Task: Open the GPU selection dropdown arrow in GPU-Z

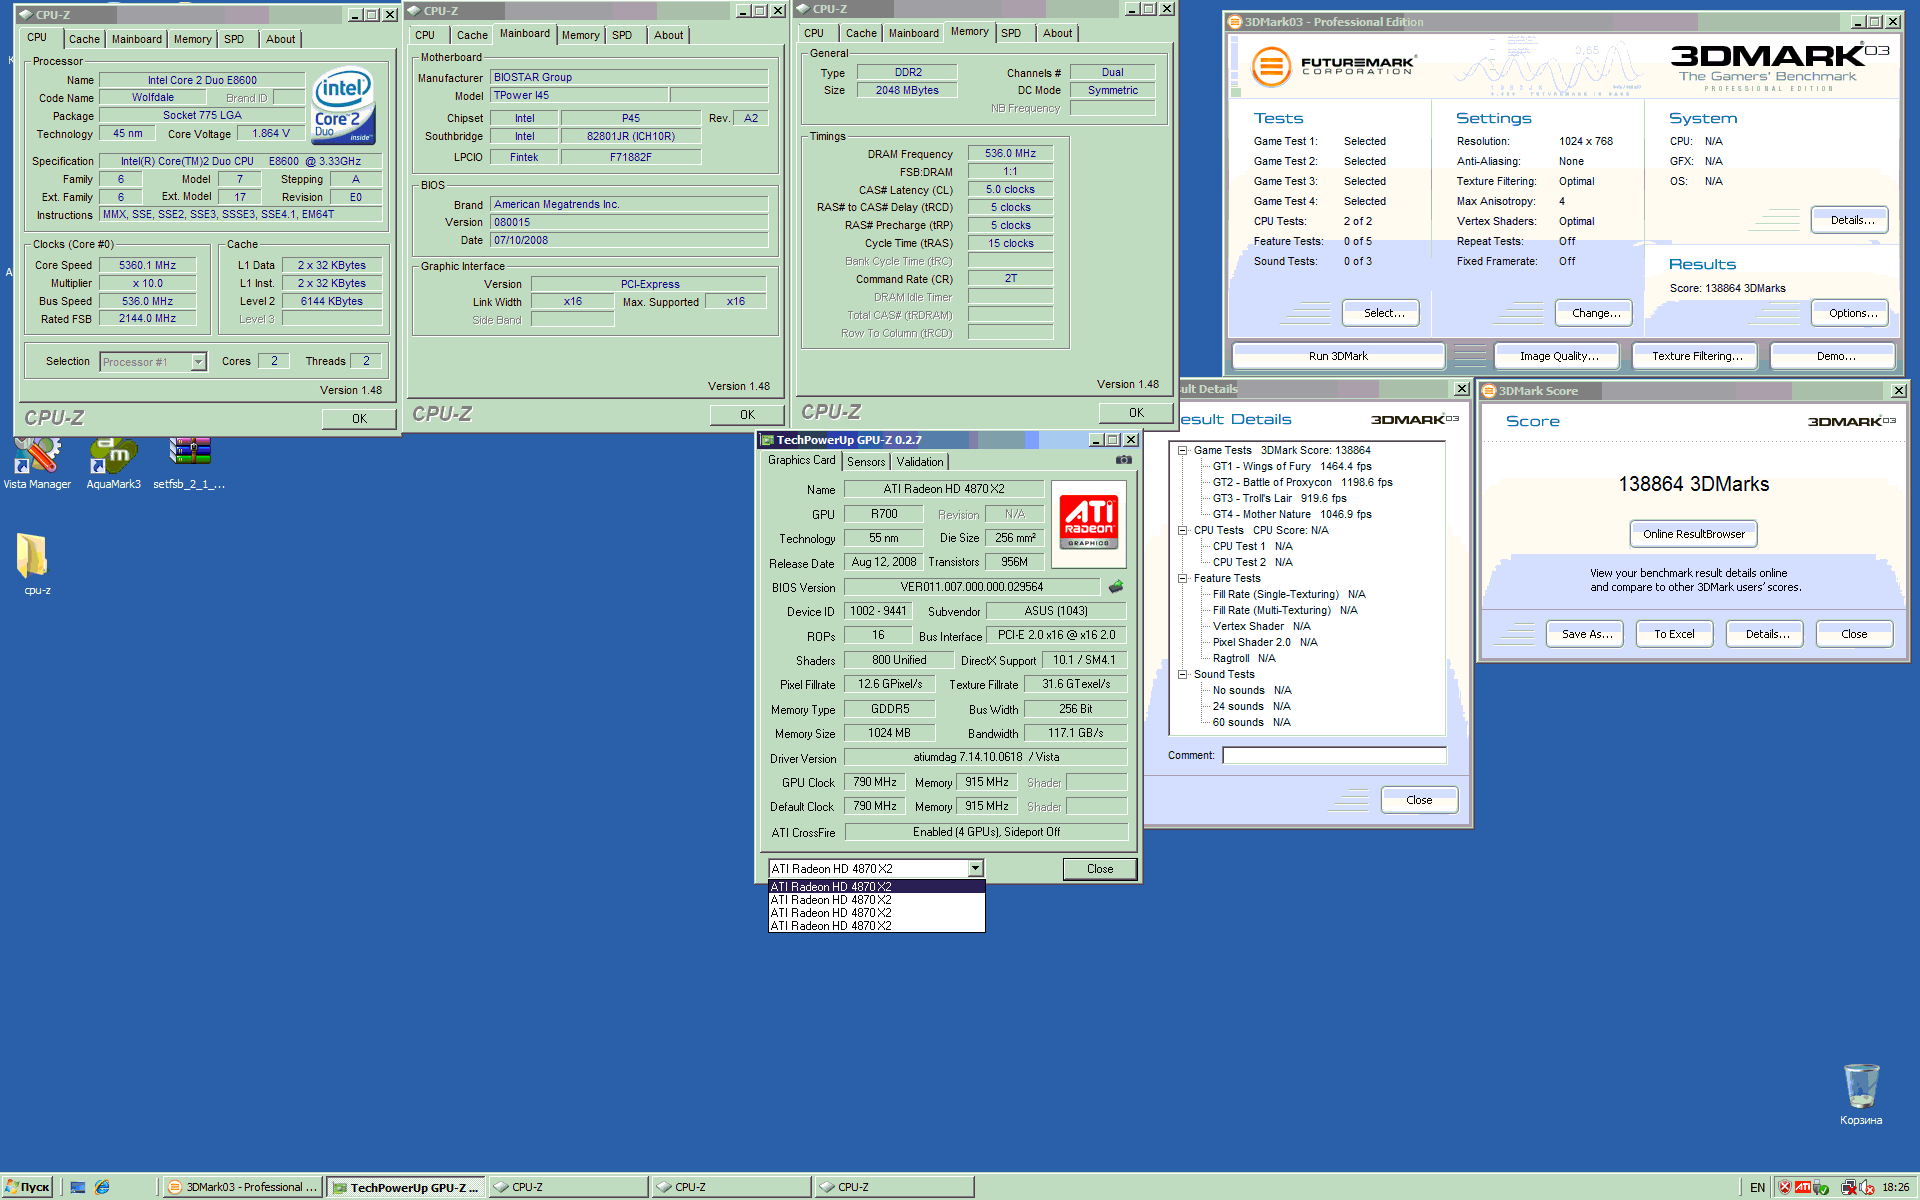Action: [x=975, y=869]
